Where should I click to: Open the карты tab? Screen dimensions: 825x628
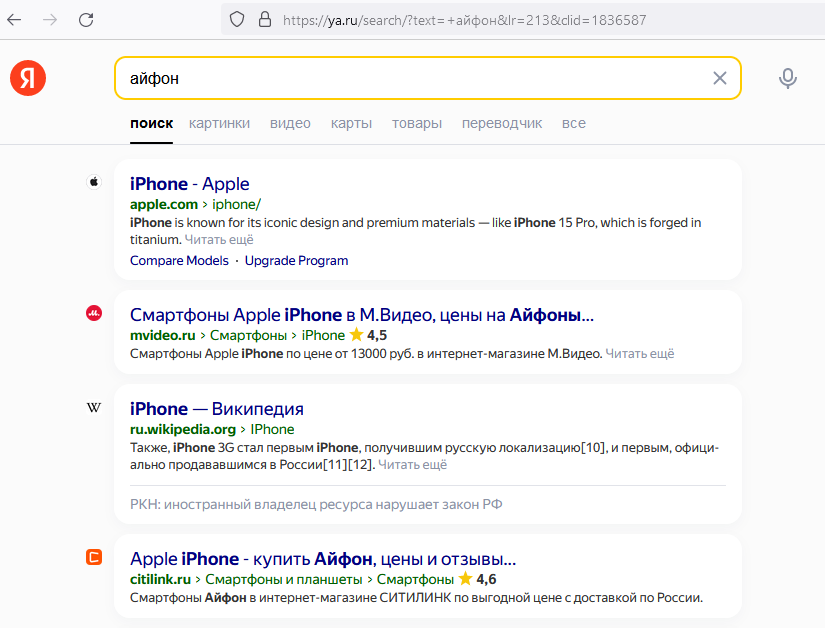[x=351, y=123]
